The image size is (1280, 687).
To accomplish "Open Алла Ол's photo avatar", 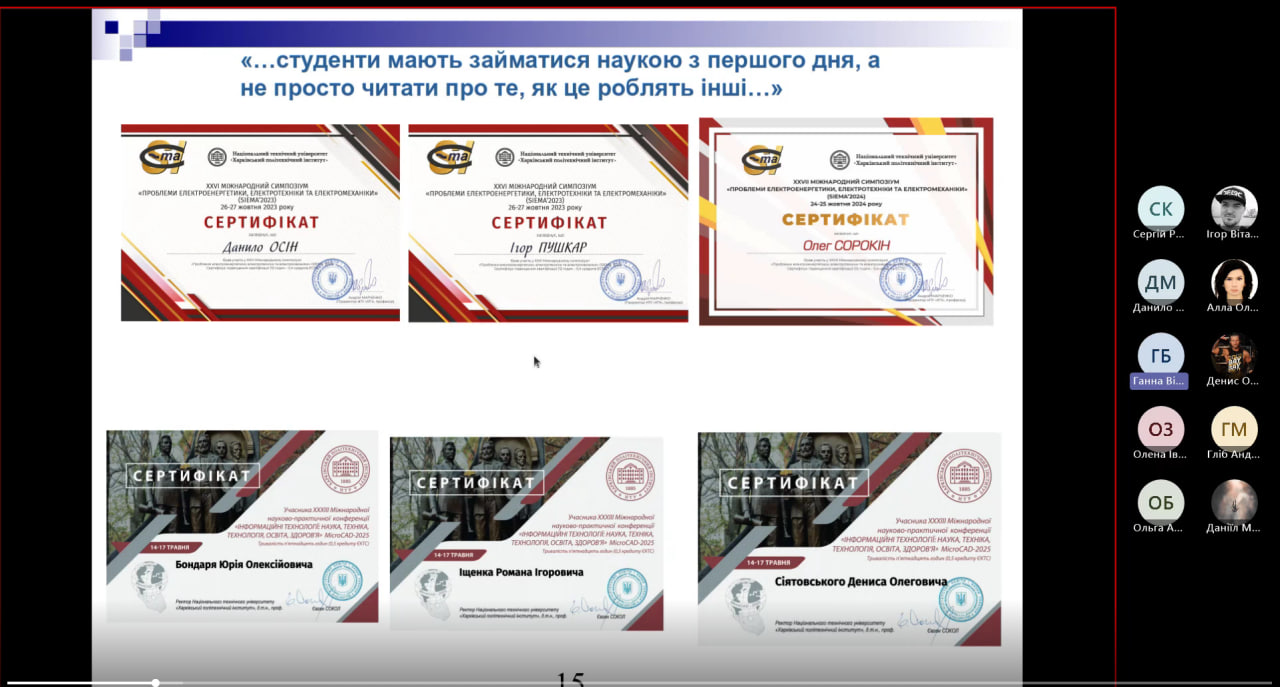I will [x=1234, y=282].
